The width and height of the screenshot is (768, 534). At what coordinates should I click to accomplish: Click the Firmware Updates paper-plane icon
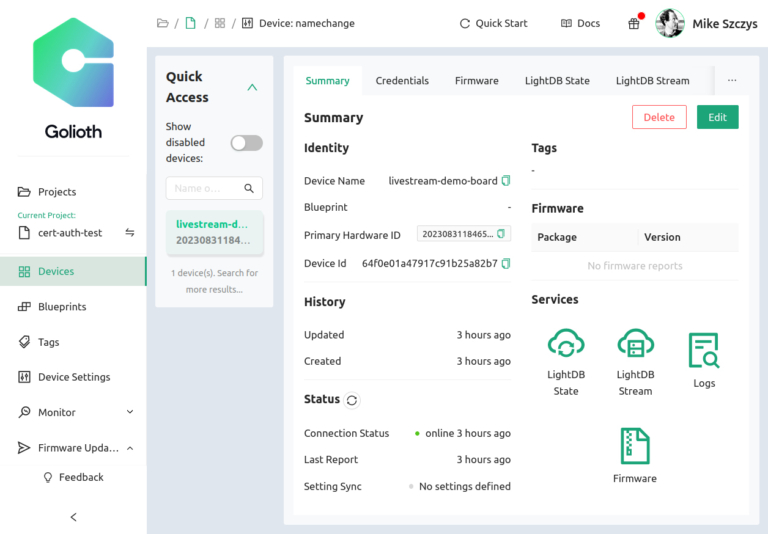(x=24, y=448)
